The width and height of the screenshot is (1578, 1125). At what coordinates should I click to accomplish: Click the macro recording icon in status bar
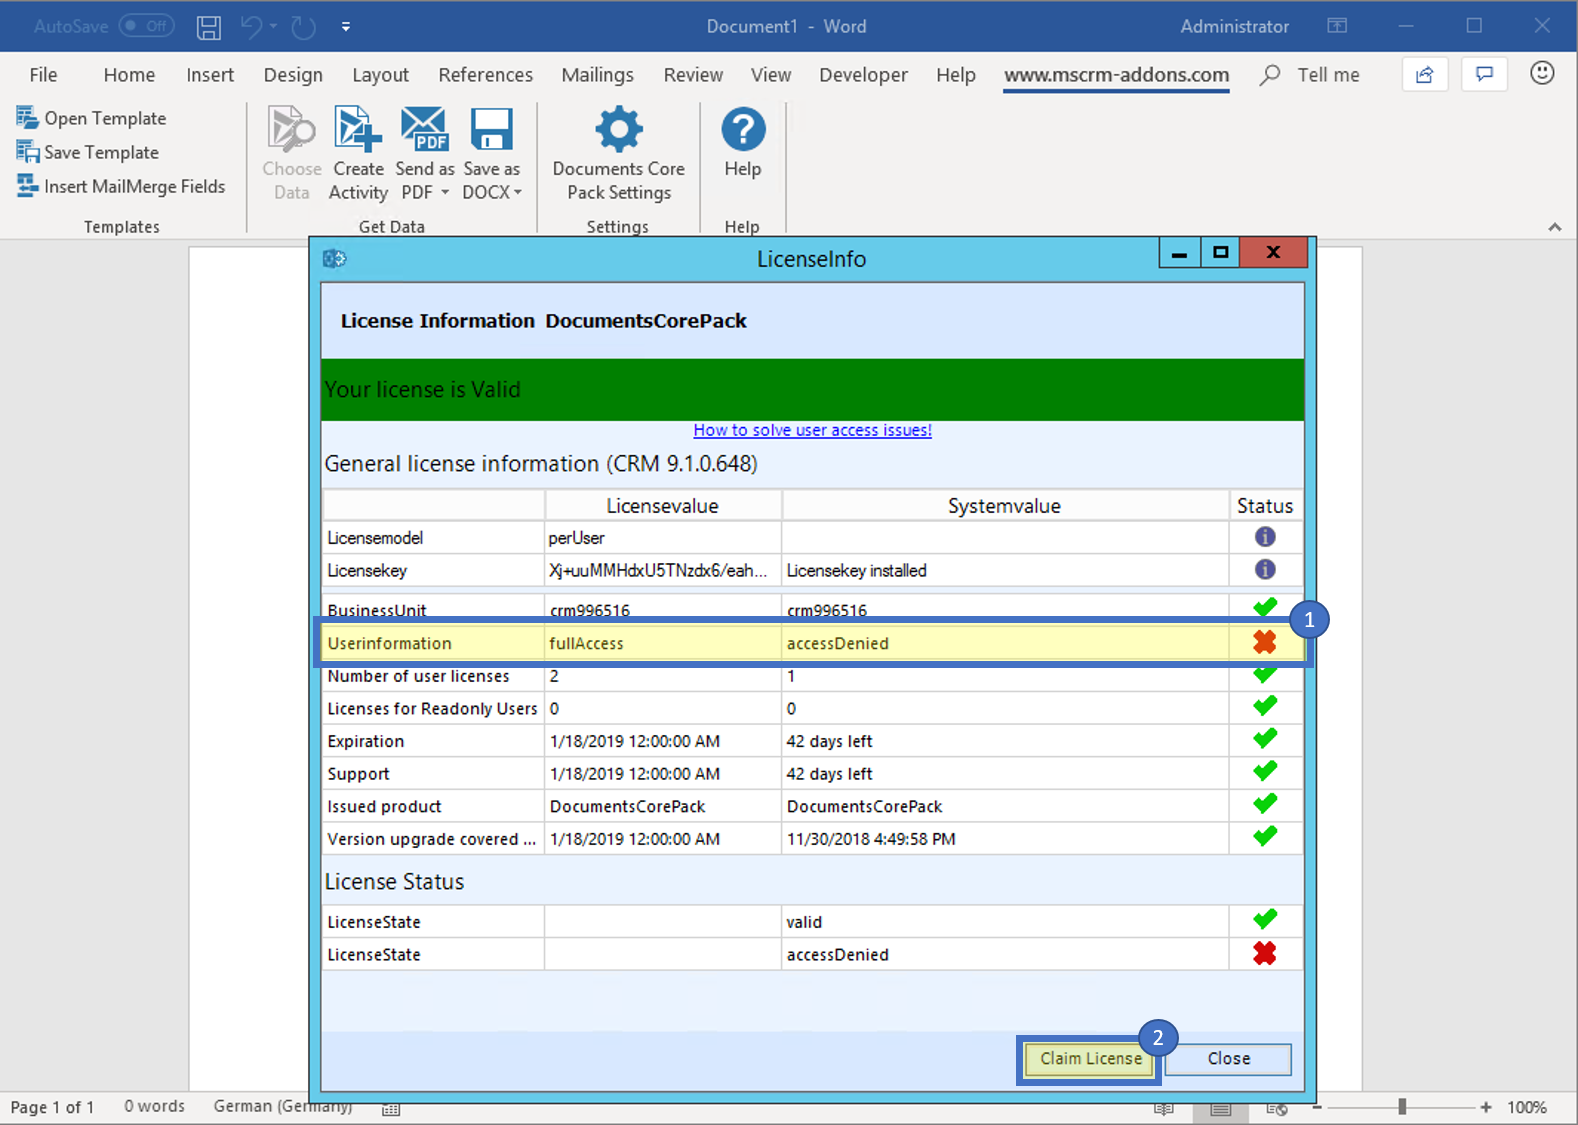coord(391,1109)
